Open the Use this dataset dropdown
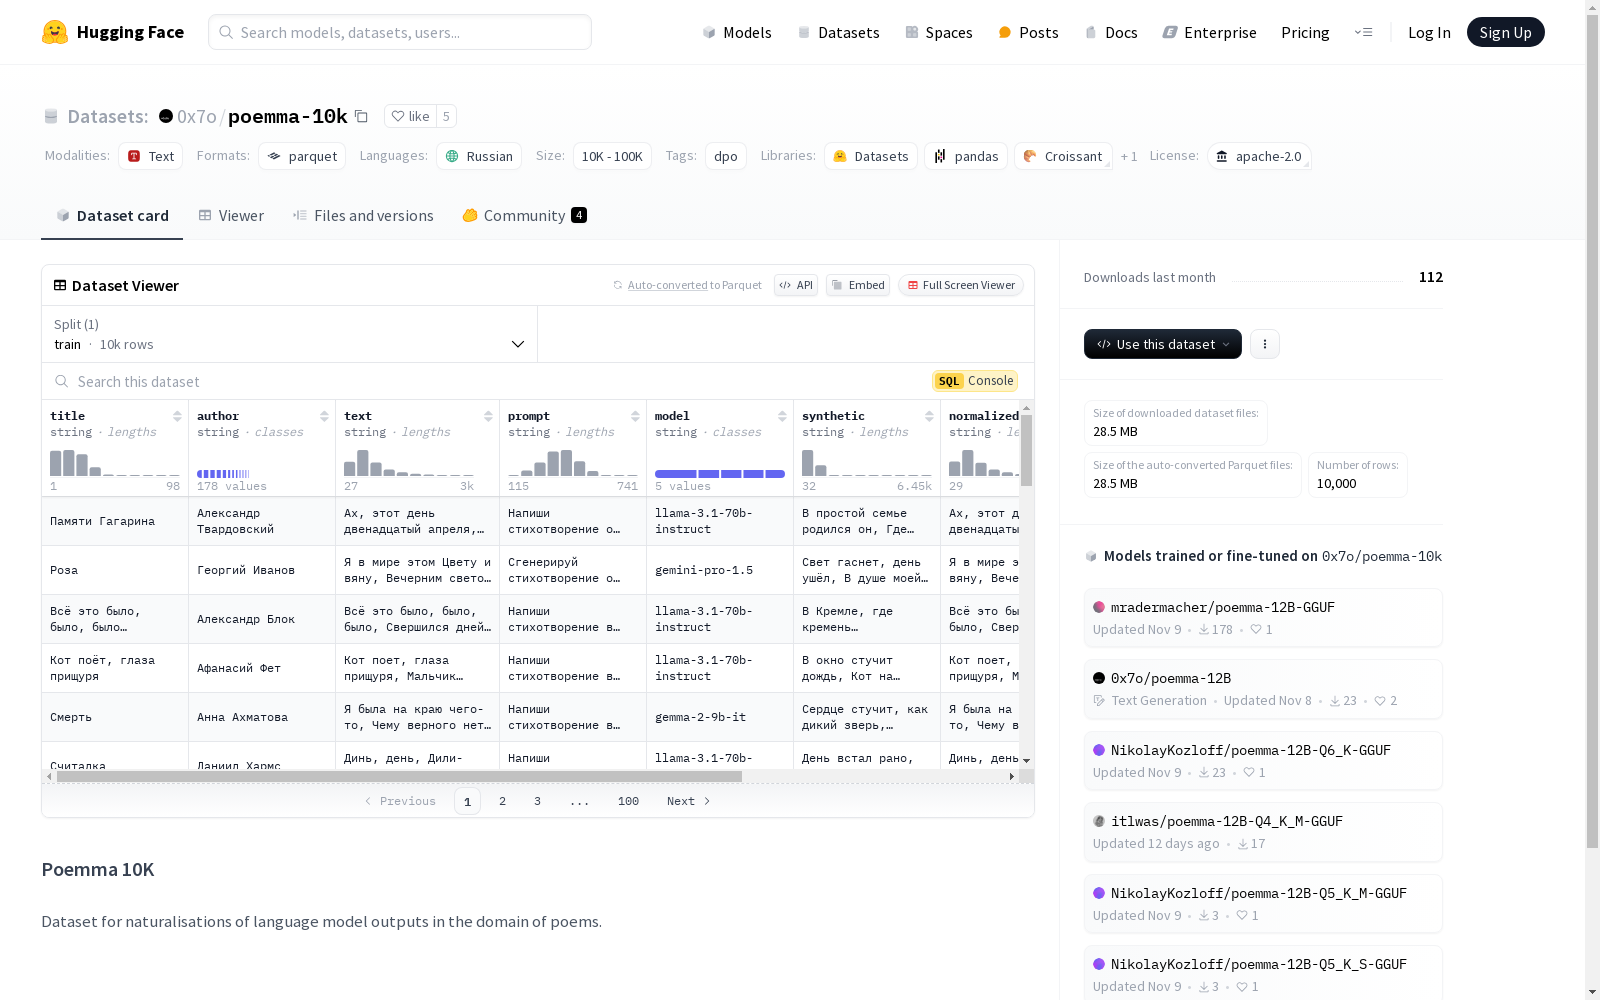 [x=1162, y=344]
